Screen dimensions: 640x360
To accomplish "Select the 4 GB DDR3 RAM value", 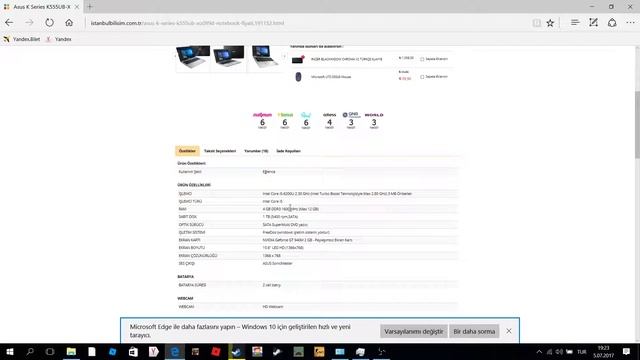I will 291,209.
